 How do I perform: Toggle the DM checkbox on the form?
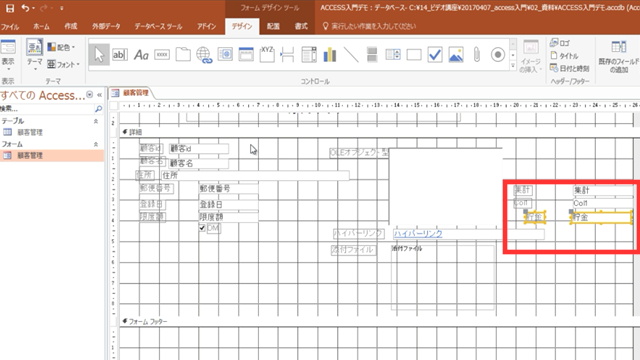coord(202,228)
